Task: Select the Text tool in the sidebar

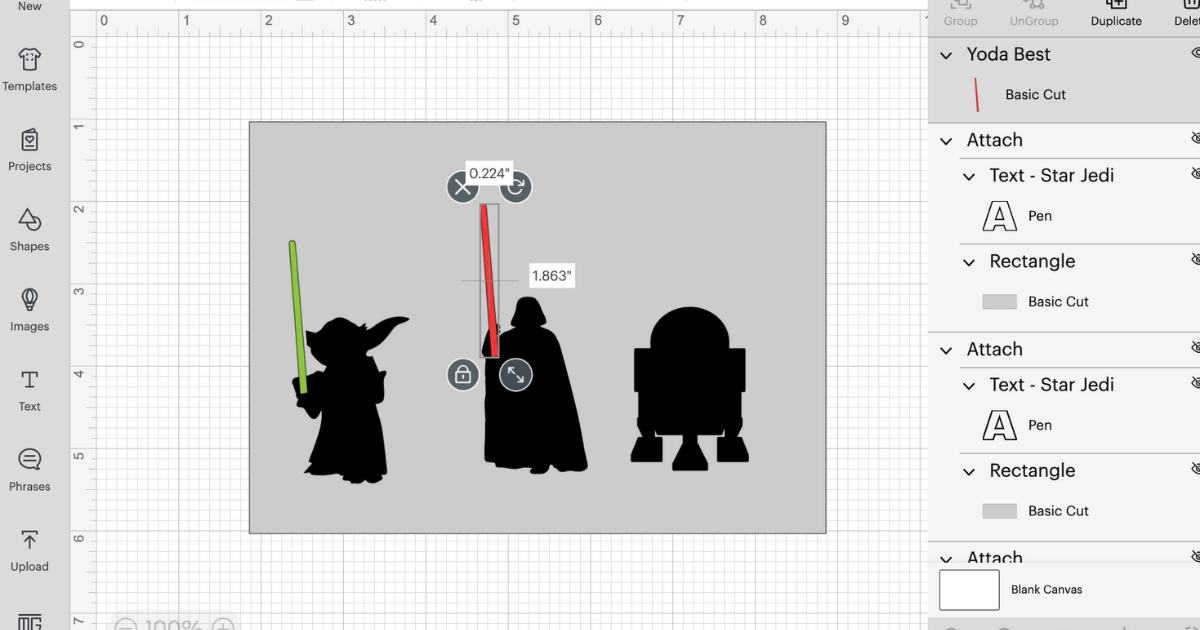Action: tap(30, 390)
